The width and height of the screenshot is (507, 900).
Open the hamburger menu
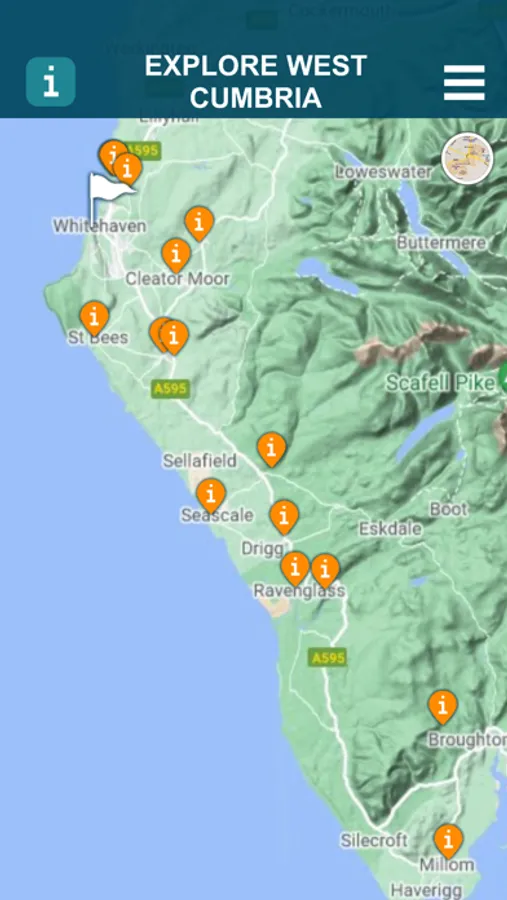(464, 83)
